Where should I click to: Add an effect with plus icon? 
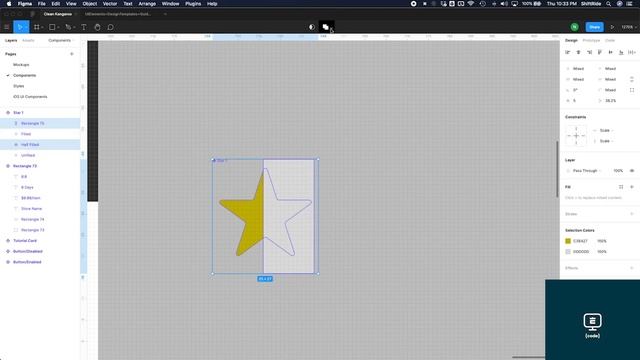632,268
